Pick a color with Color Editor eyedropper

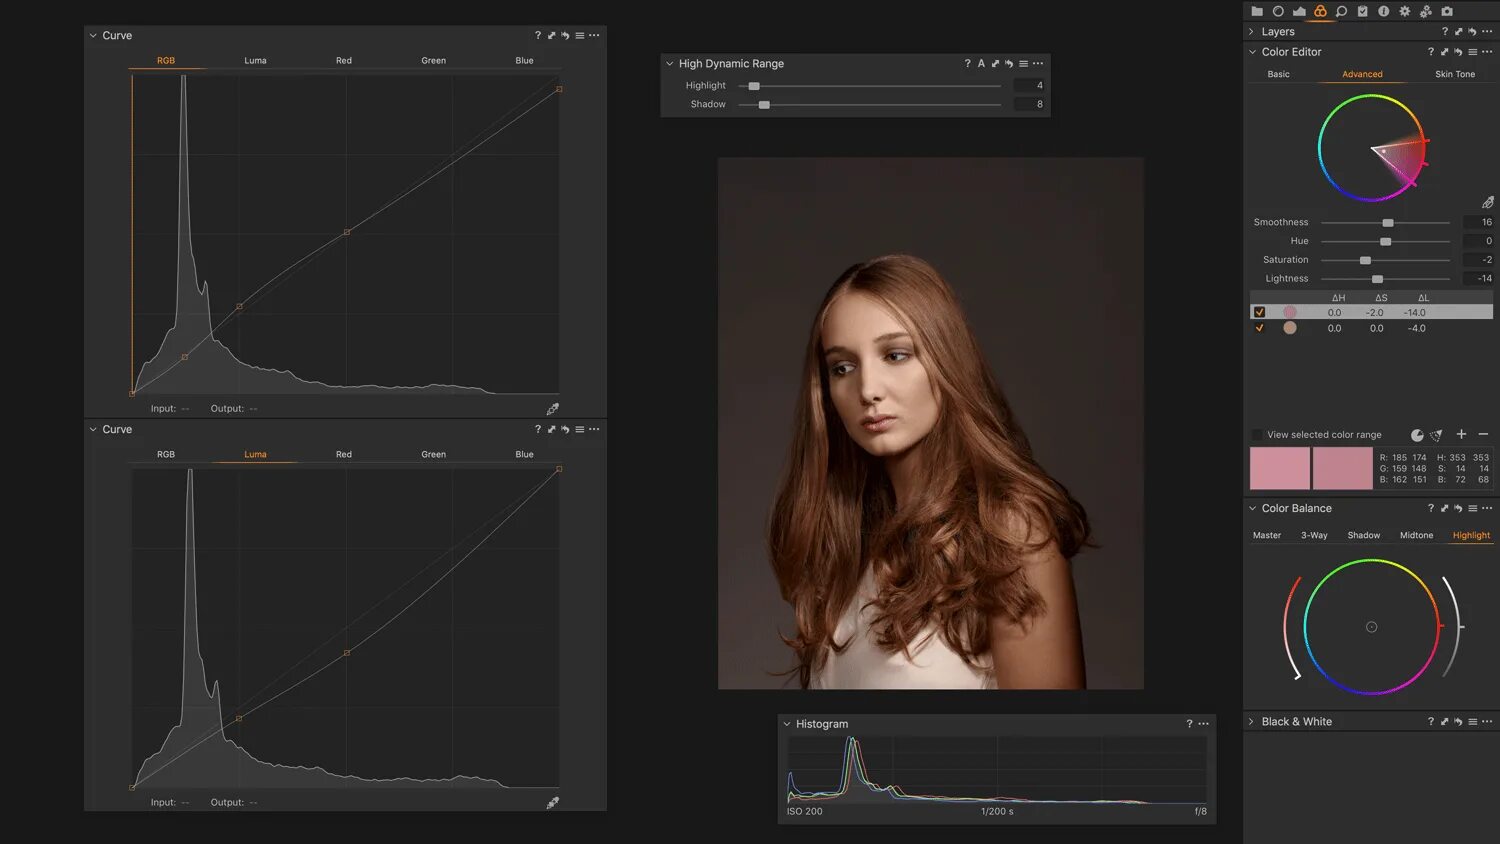1488,202
